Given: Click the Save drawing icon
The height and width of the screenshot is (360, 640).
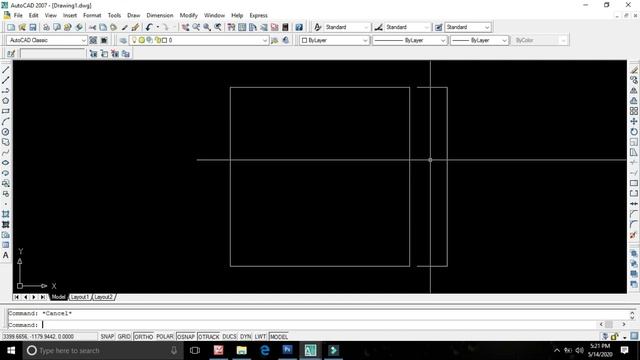Looking at the screenshot, I should (x=33, y=27).
